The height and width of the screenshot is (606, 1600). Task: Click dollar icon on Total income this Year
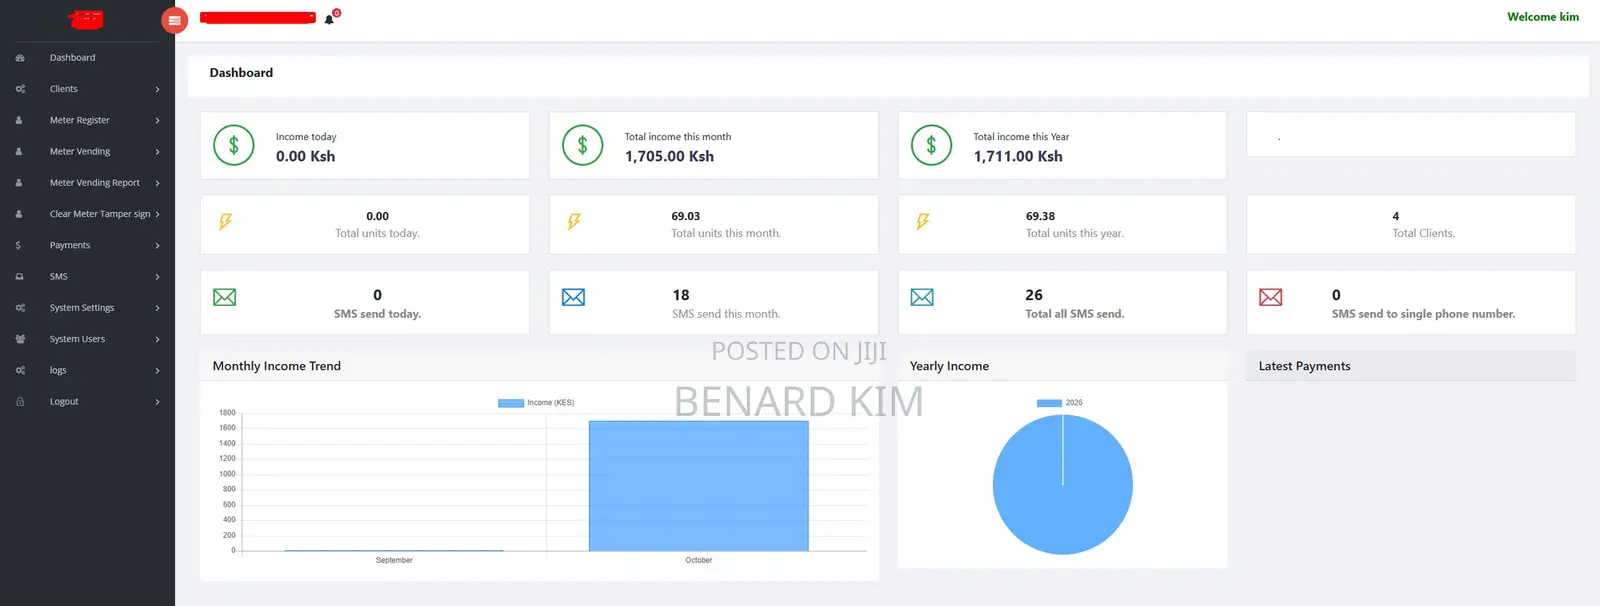pos(931,146)
